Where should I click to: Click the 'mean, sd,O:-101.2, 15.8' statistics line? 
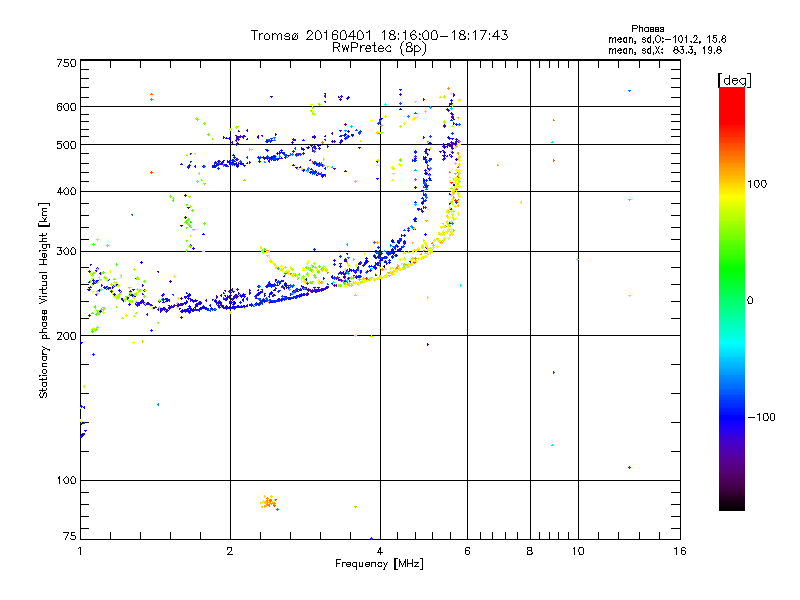pyautogui.click(x=667, y=39)
